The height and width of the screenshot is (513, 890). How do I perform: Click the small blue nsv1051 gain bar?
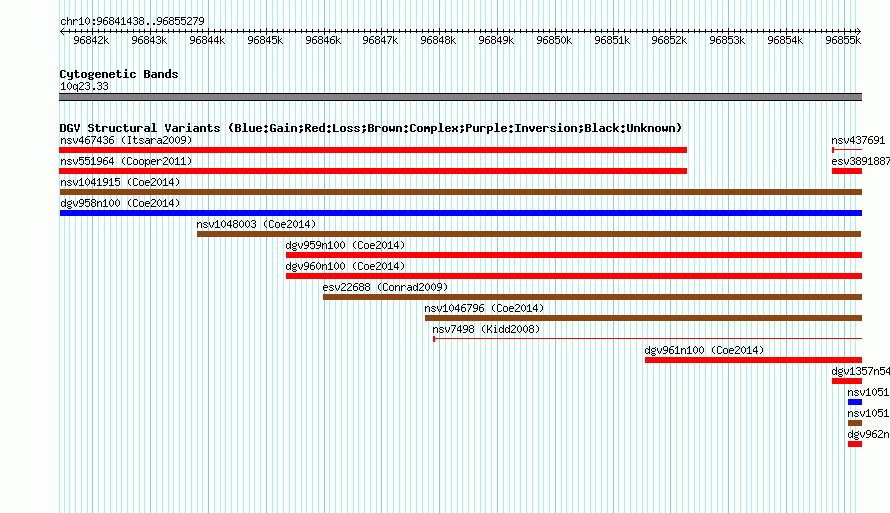point(855,402)
